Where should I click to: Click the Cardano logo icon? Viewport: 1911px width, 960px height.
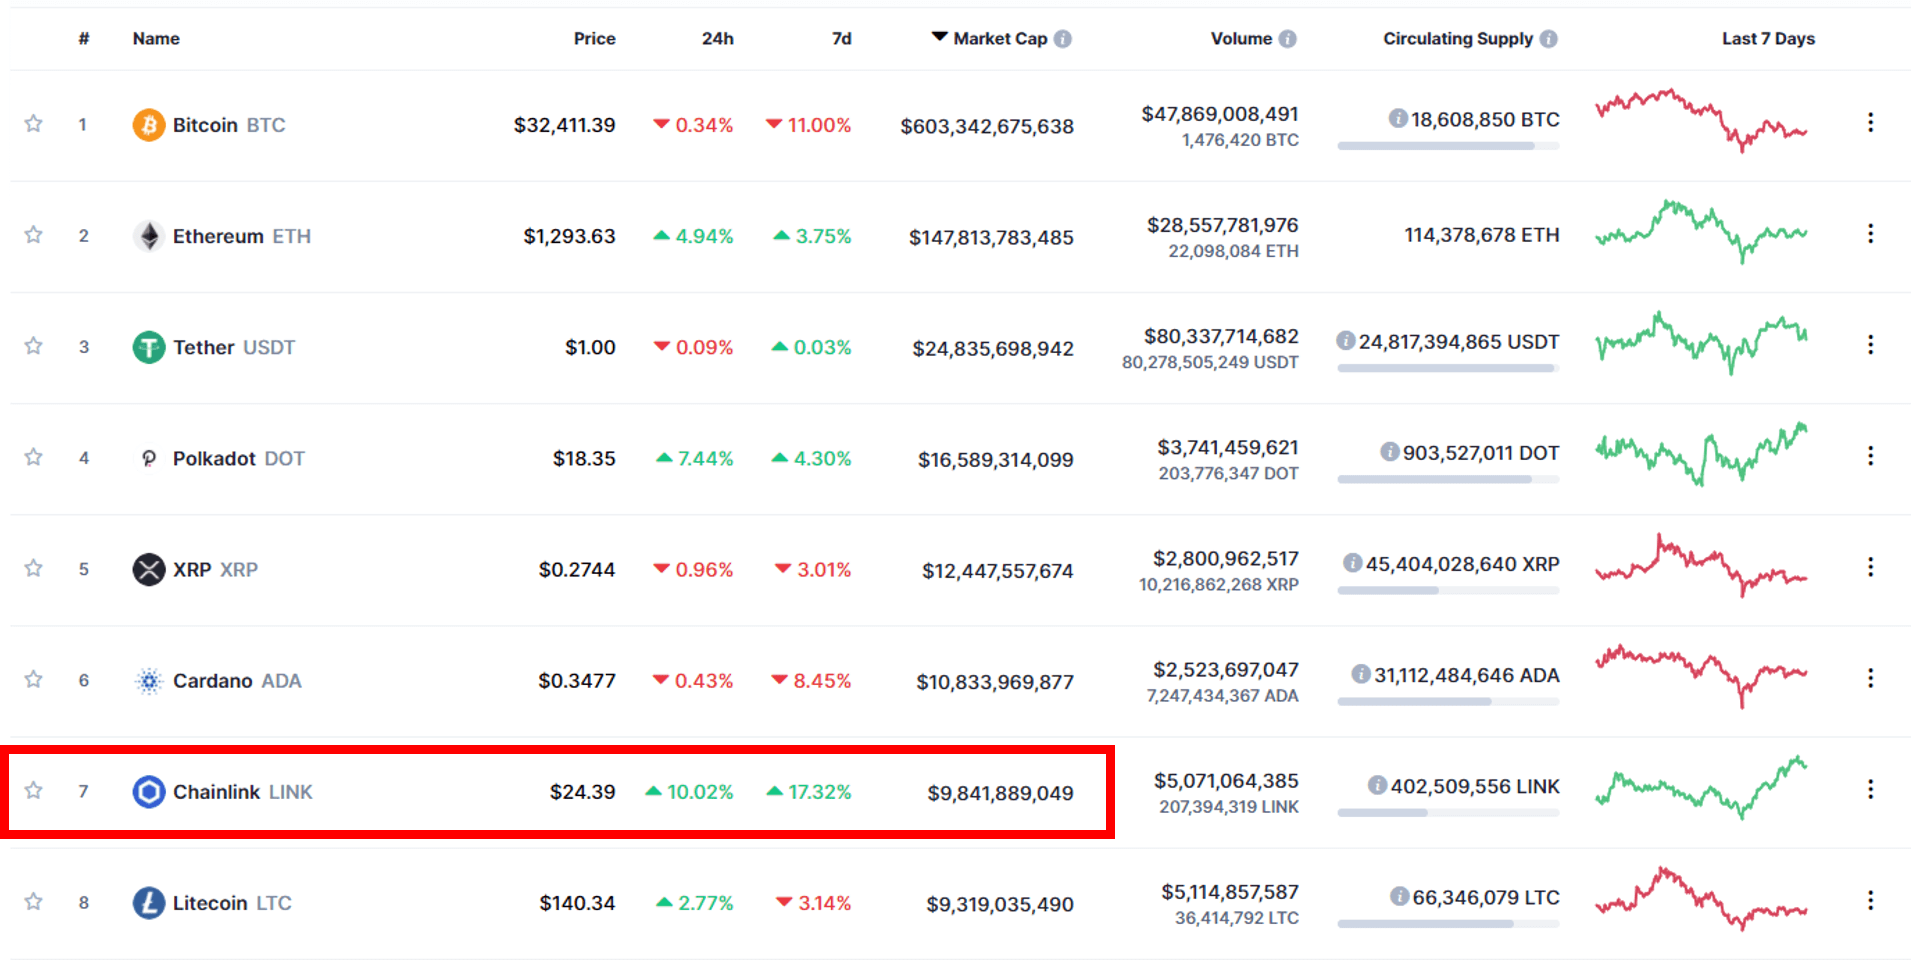[x=149, y=681]
